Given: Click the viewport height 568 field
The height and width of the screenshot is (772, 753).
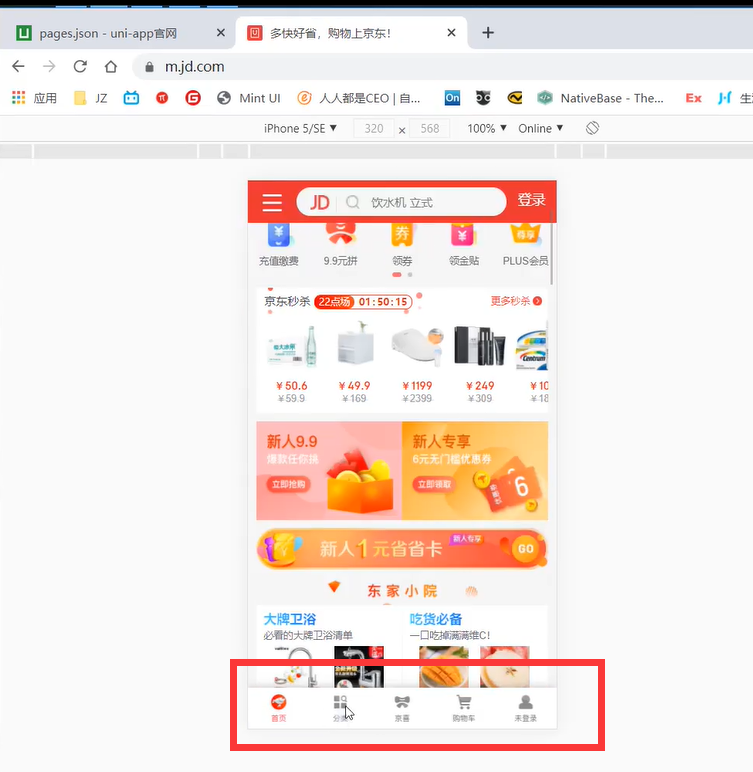Looking at the screenshot, I should pos(429,129).
